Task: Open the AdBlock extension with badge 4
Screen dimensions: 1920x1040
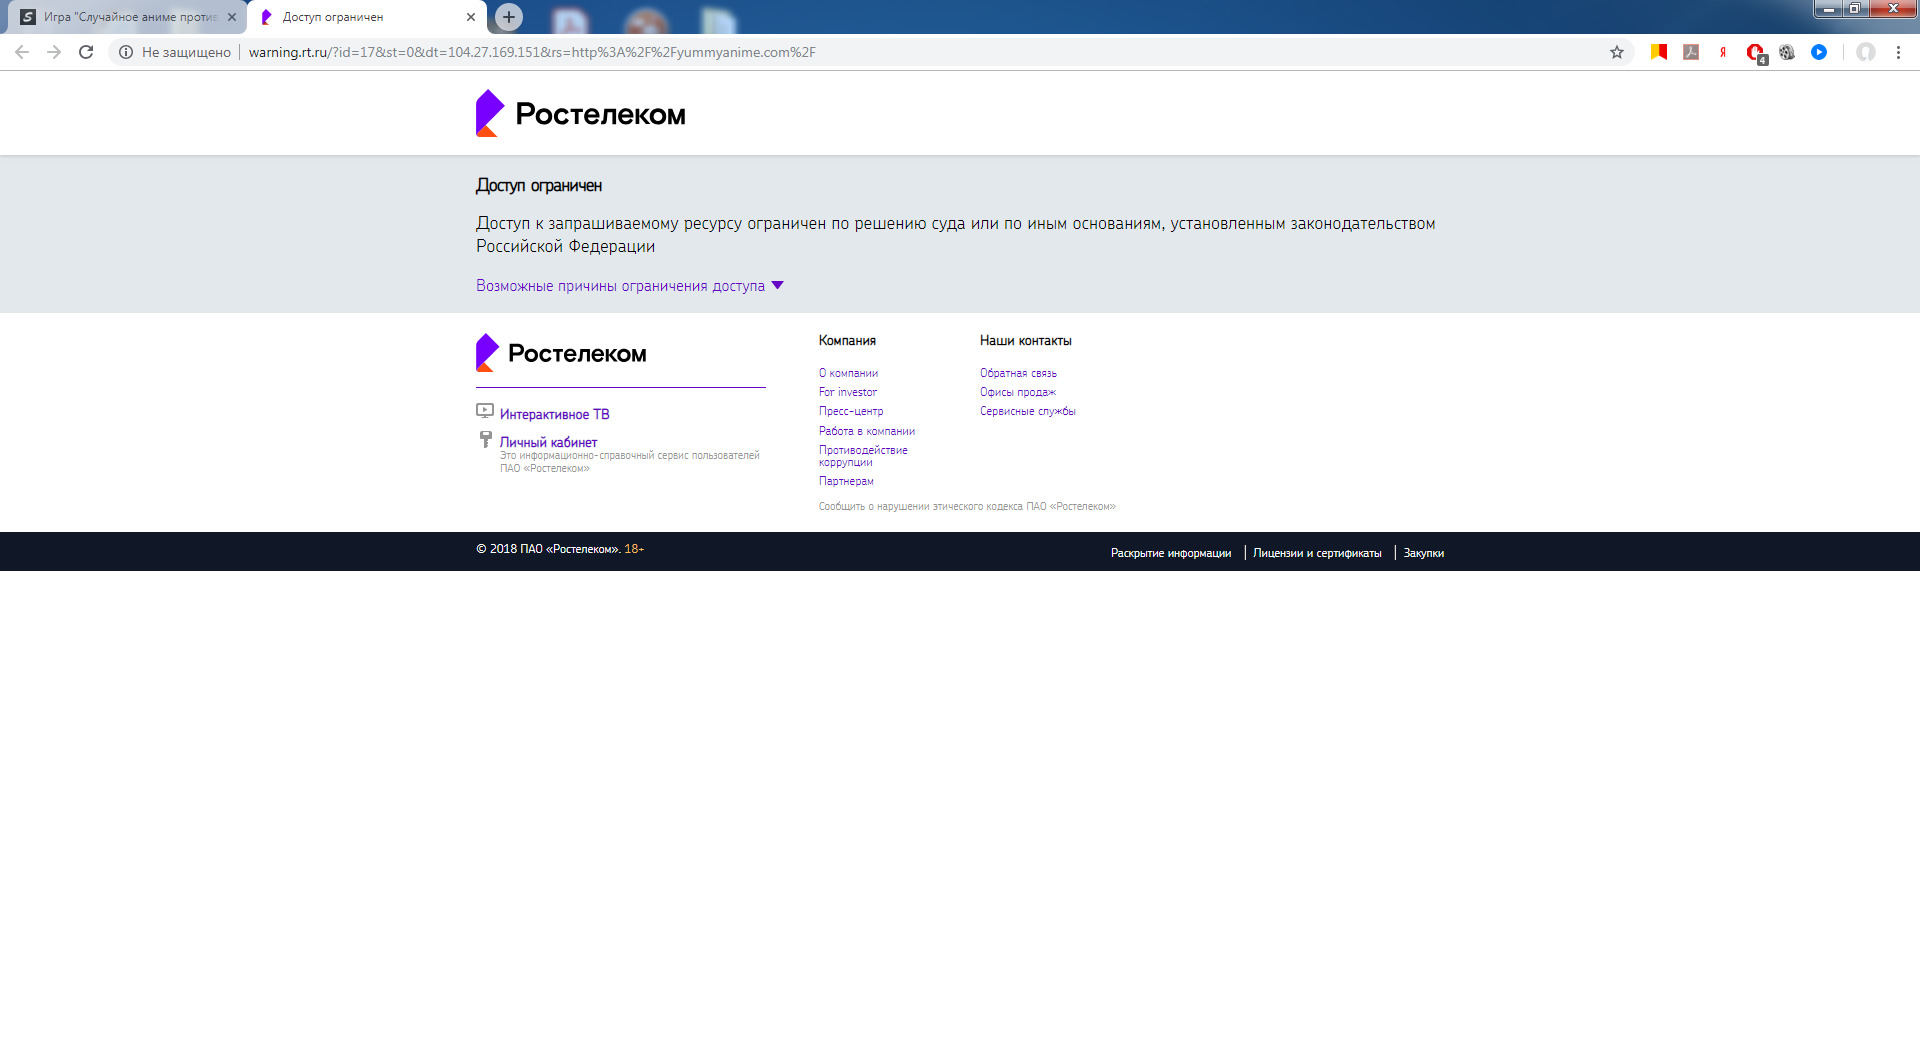Action: (x=1755, y=53)
